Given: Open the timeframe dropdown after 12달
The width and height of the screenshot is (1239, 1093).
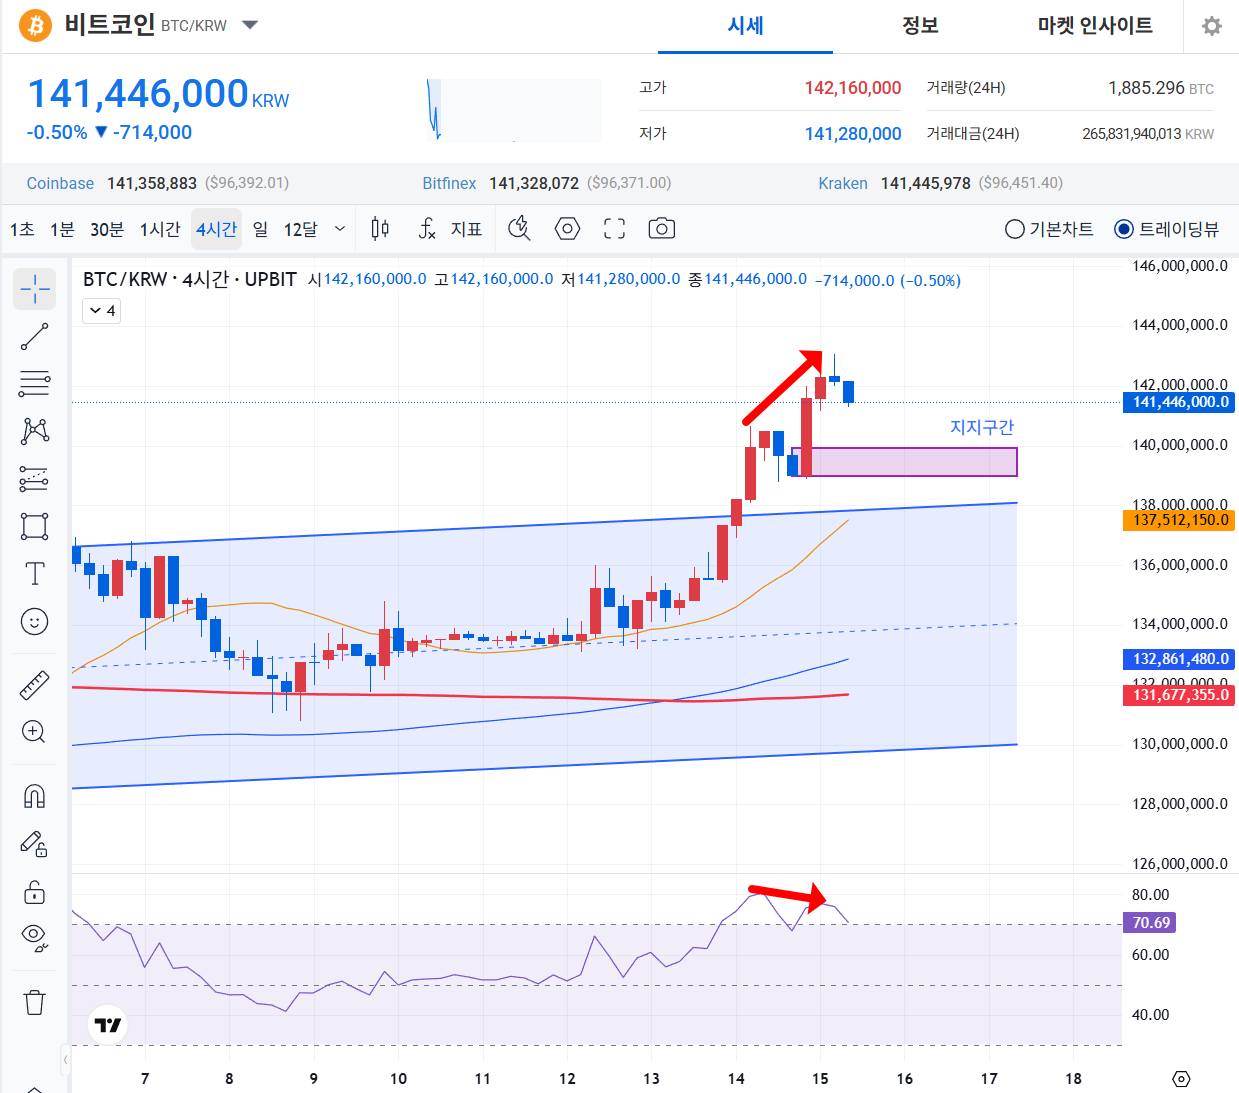Looking at the screenshot, I should coord(340,229).
